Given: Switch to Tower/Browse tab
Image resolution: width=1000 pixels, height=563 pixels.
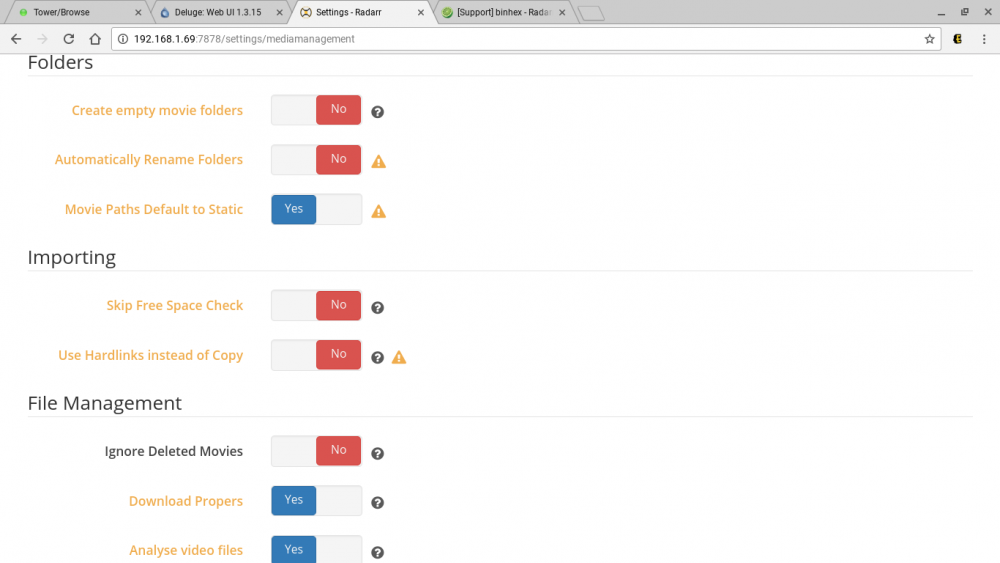Looking at the screenshot, I should (x=77, y=12).
